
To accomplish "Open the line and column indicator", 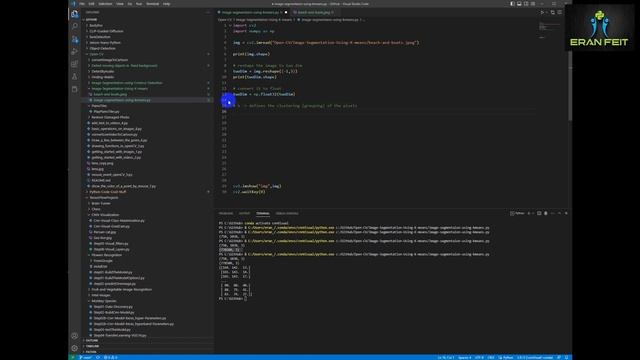I will click(446, 358).
